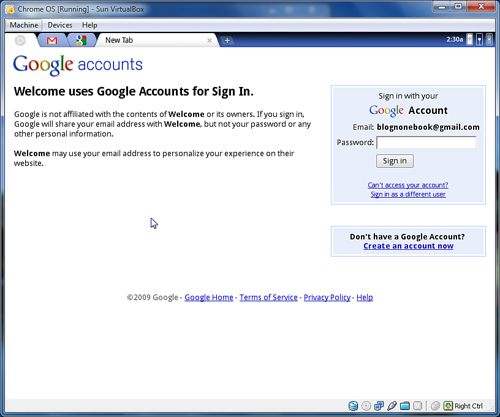Close the New Tab tab
Screen dimensions: 500x417
209,40
